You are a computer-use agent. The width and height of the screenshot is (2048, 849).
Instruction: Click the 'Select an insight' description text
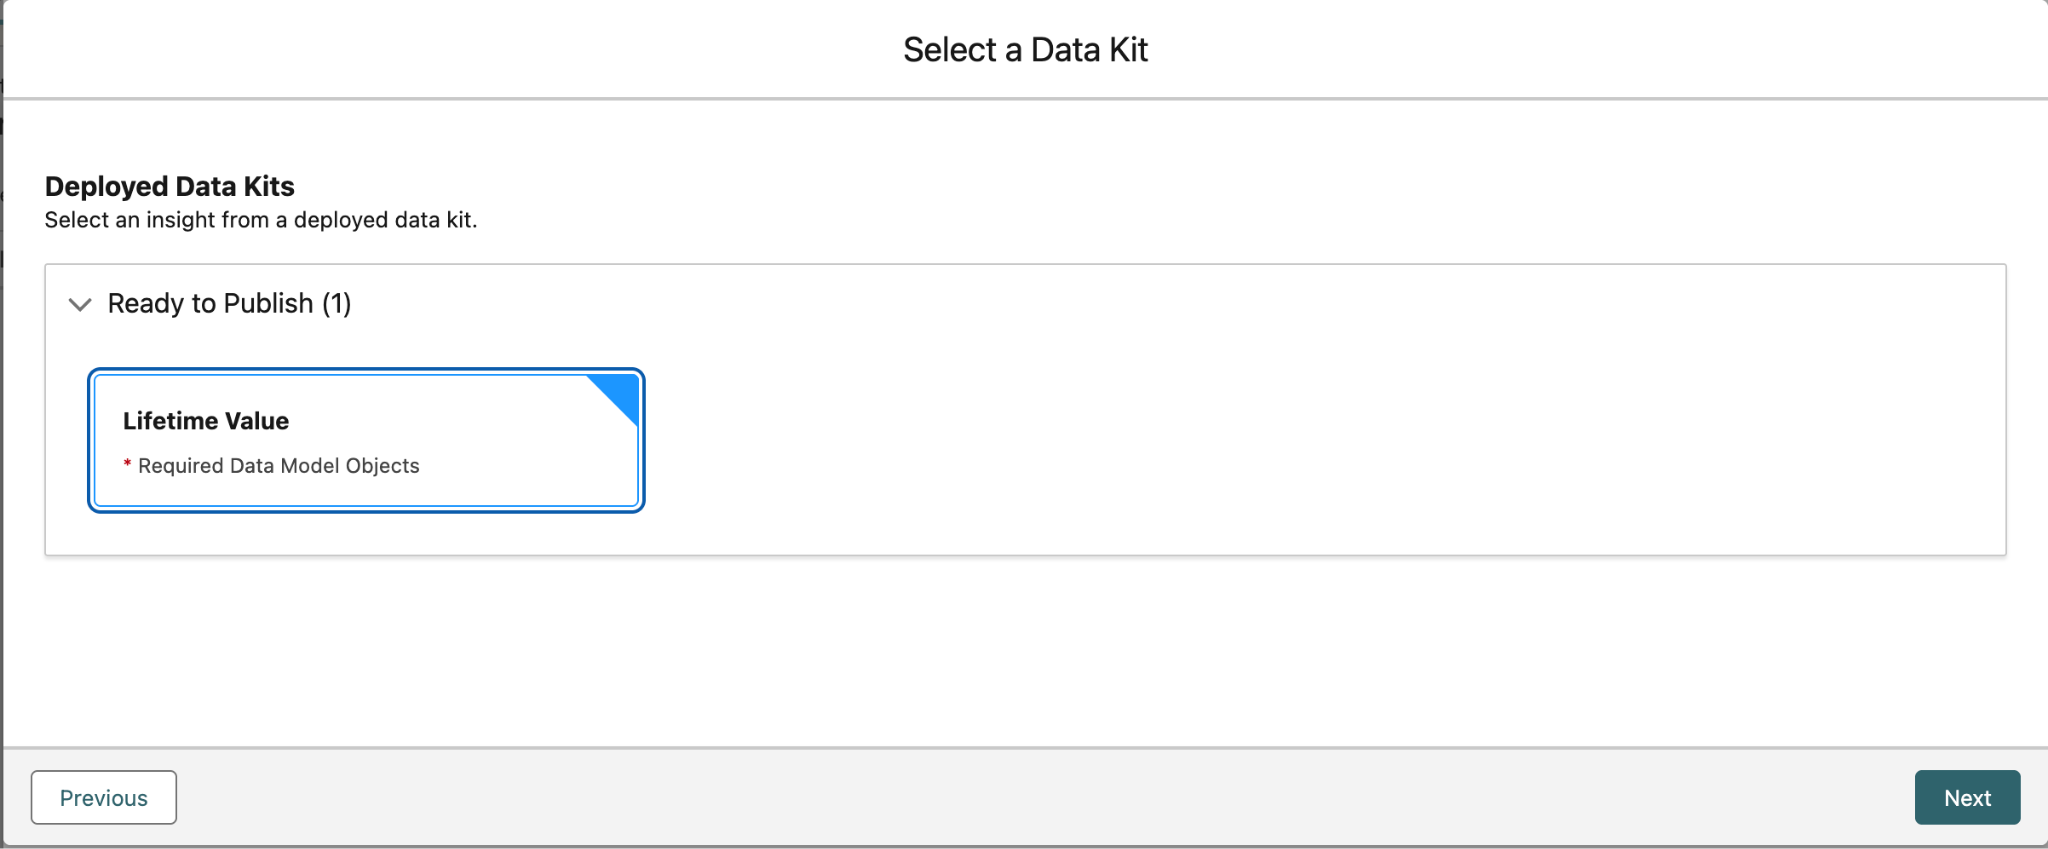tap(261, 220)
